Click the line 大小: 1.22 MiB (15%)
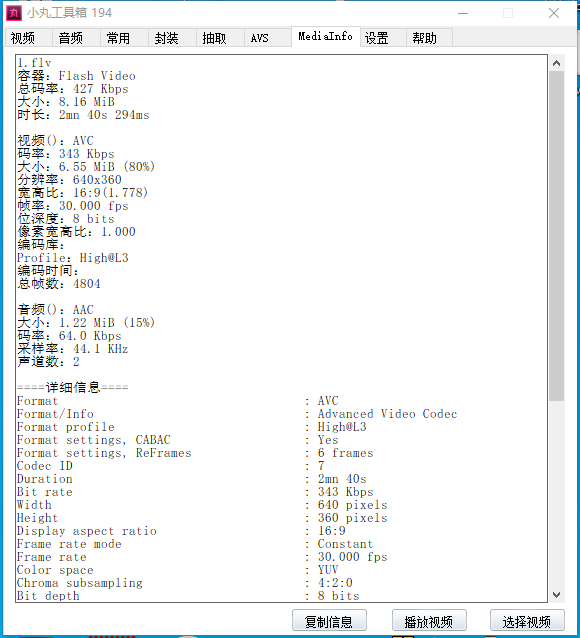 (x=86, y=323)
